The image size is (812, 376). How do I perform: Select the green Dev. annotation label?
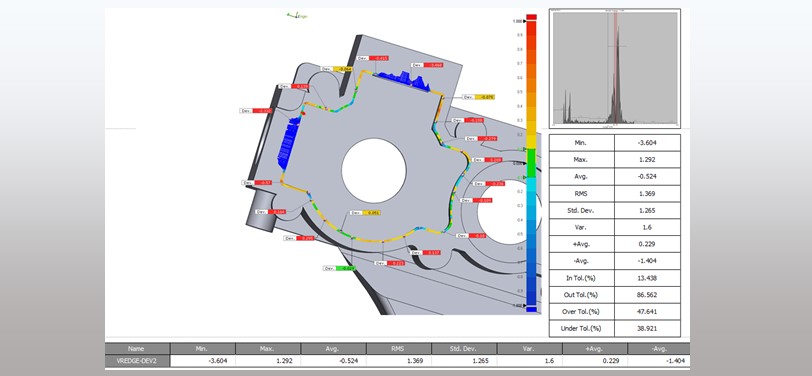coord(339,268)
